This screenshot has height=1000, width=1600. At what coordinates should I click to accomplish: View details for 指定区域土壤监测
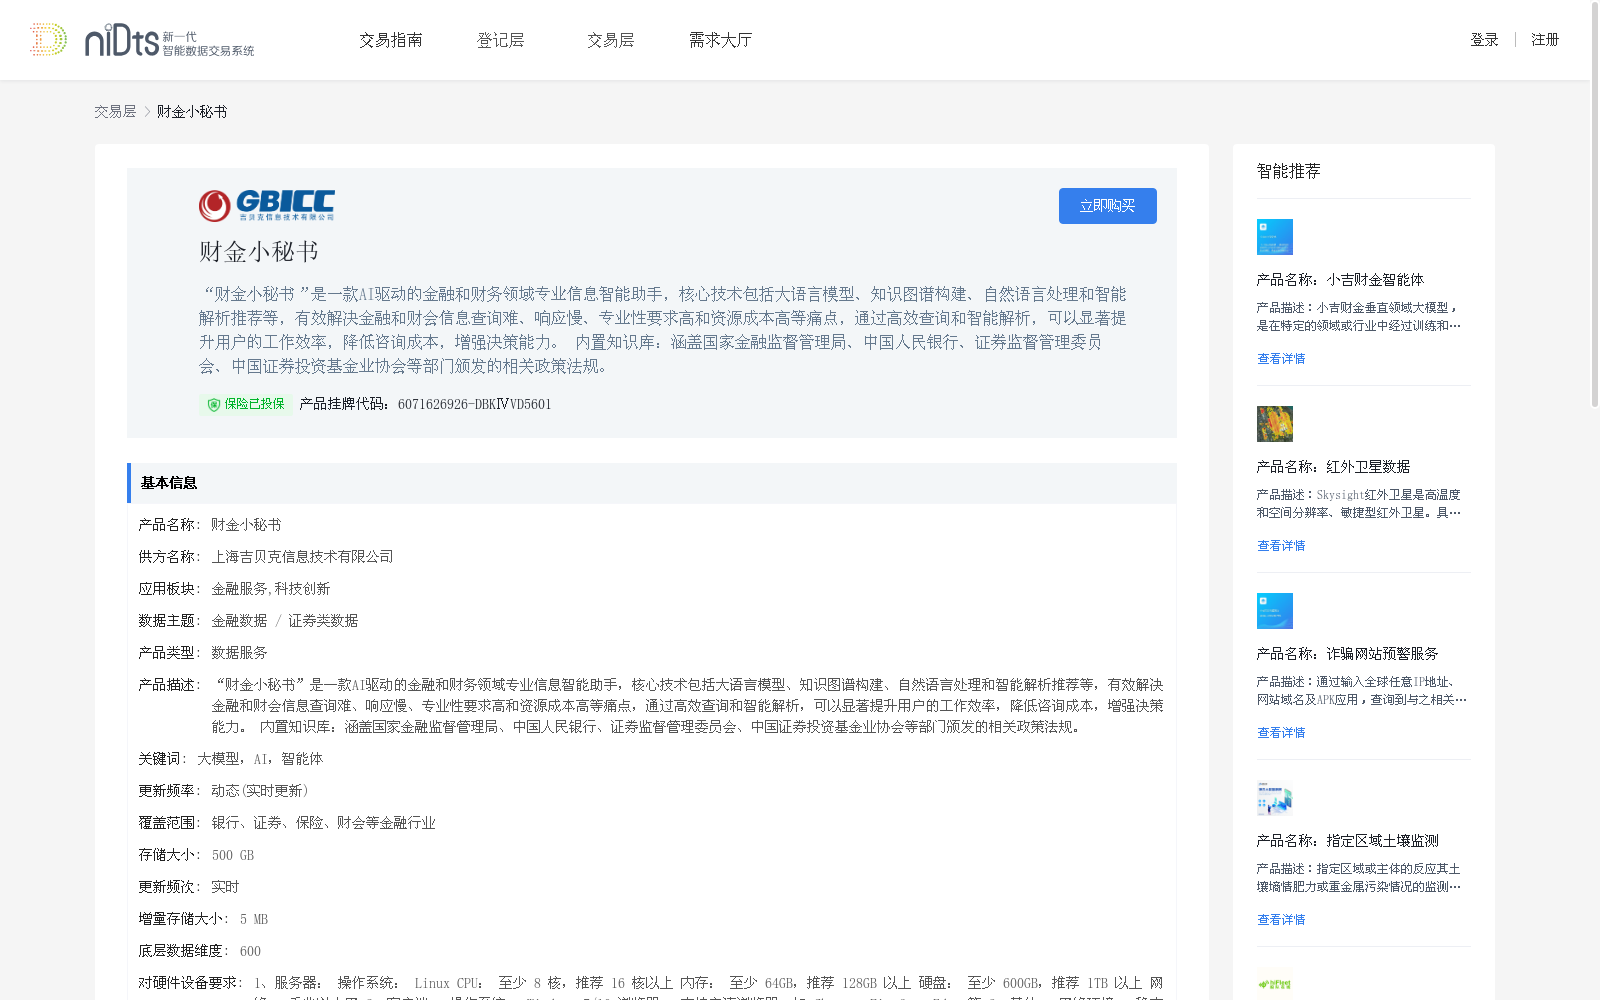[1281, 920]
